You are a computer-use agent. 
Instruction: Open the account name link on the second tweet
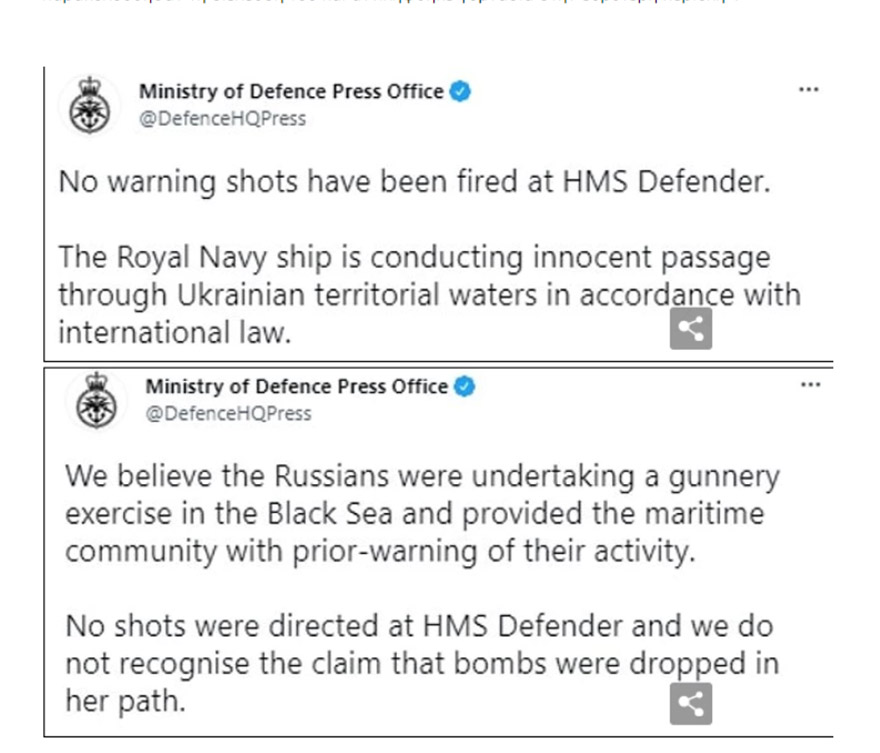(296, 387)
